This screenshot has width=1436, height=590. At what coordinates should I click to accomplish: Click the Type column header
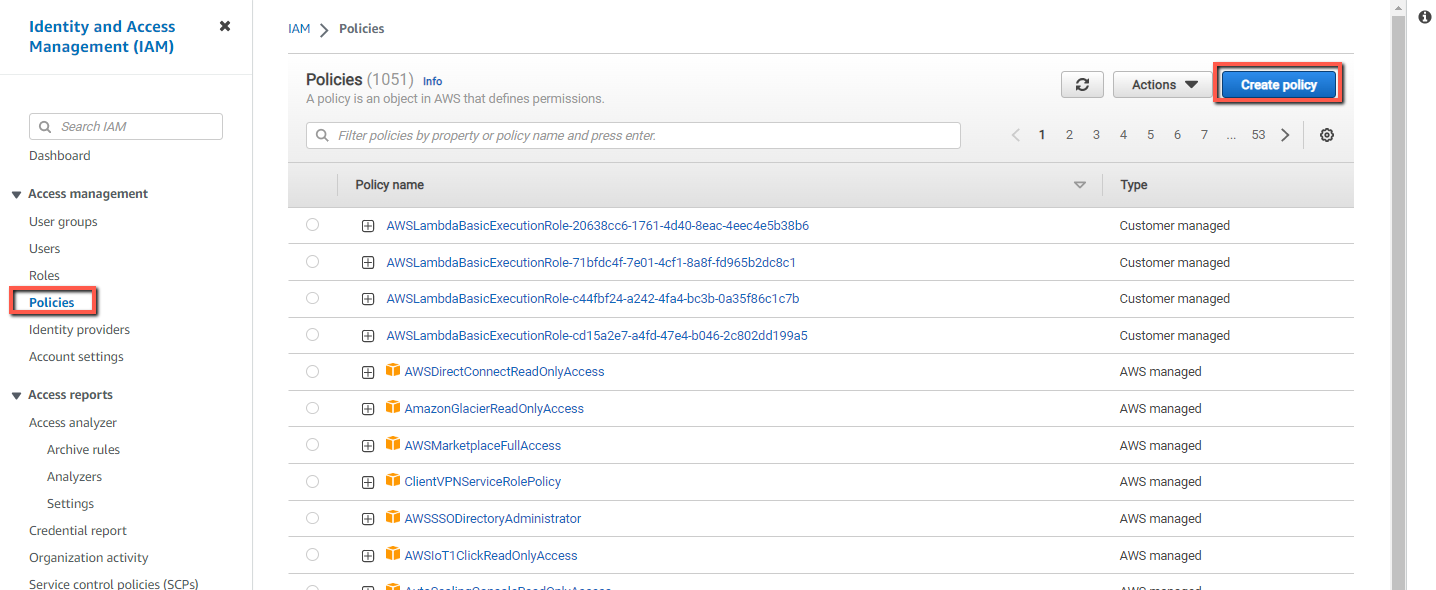tap(1133, 185)
